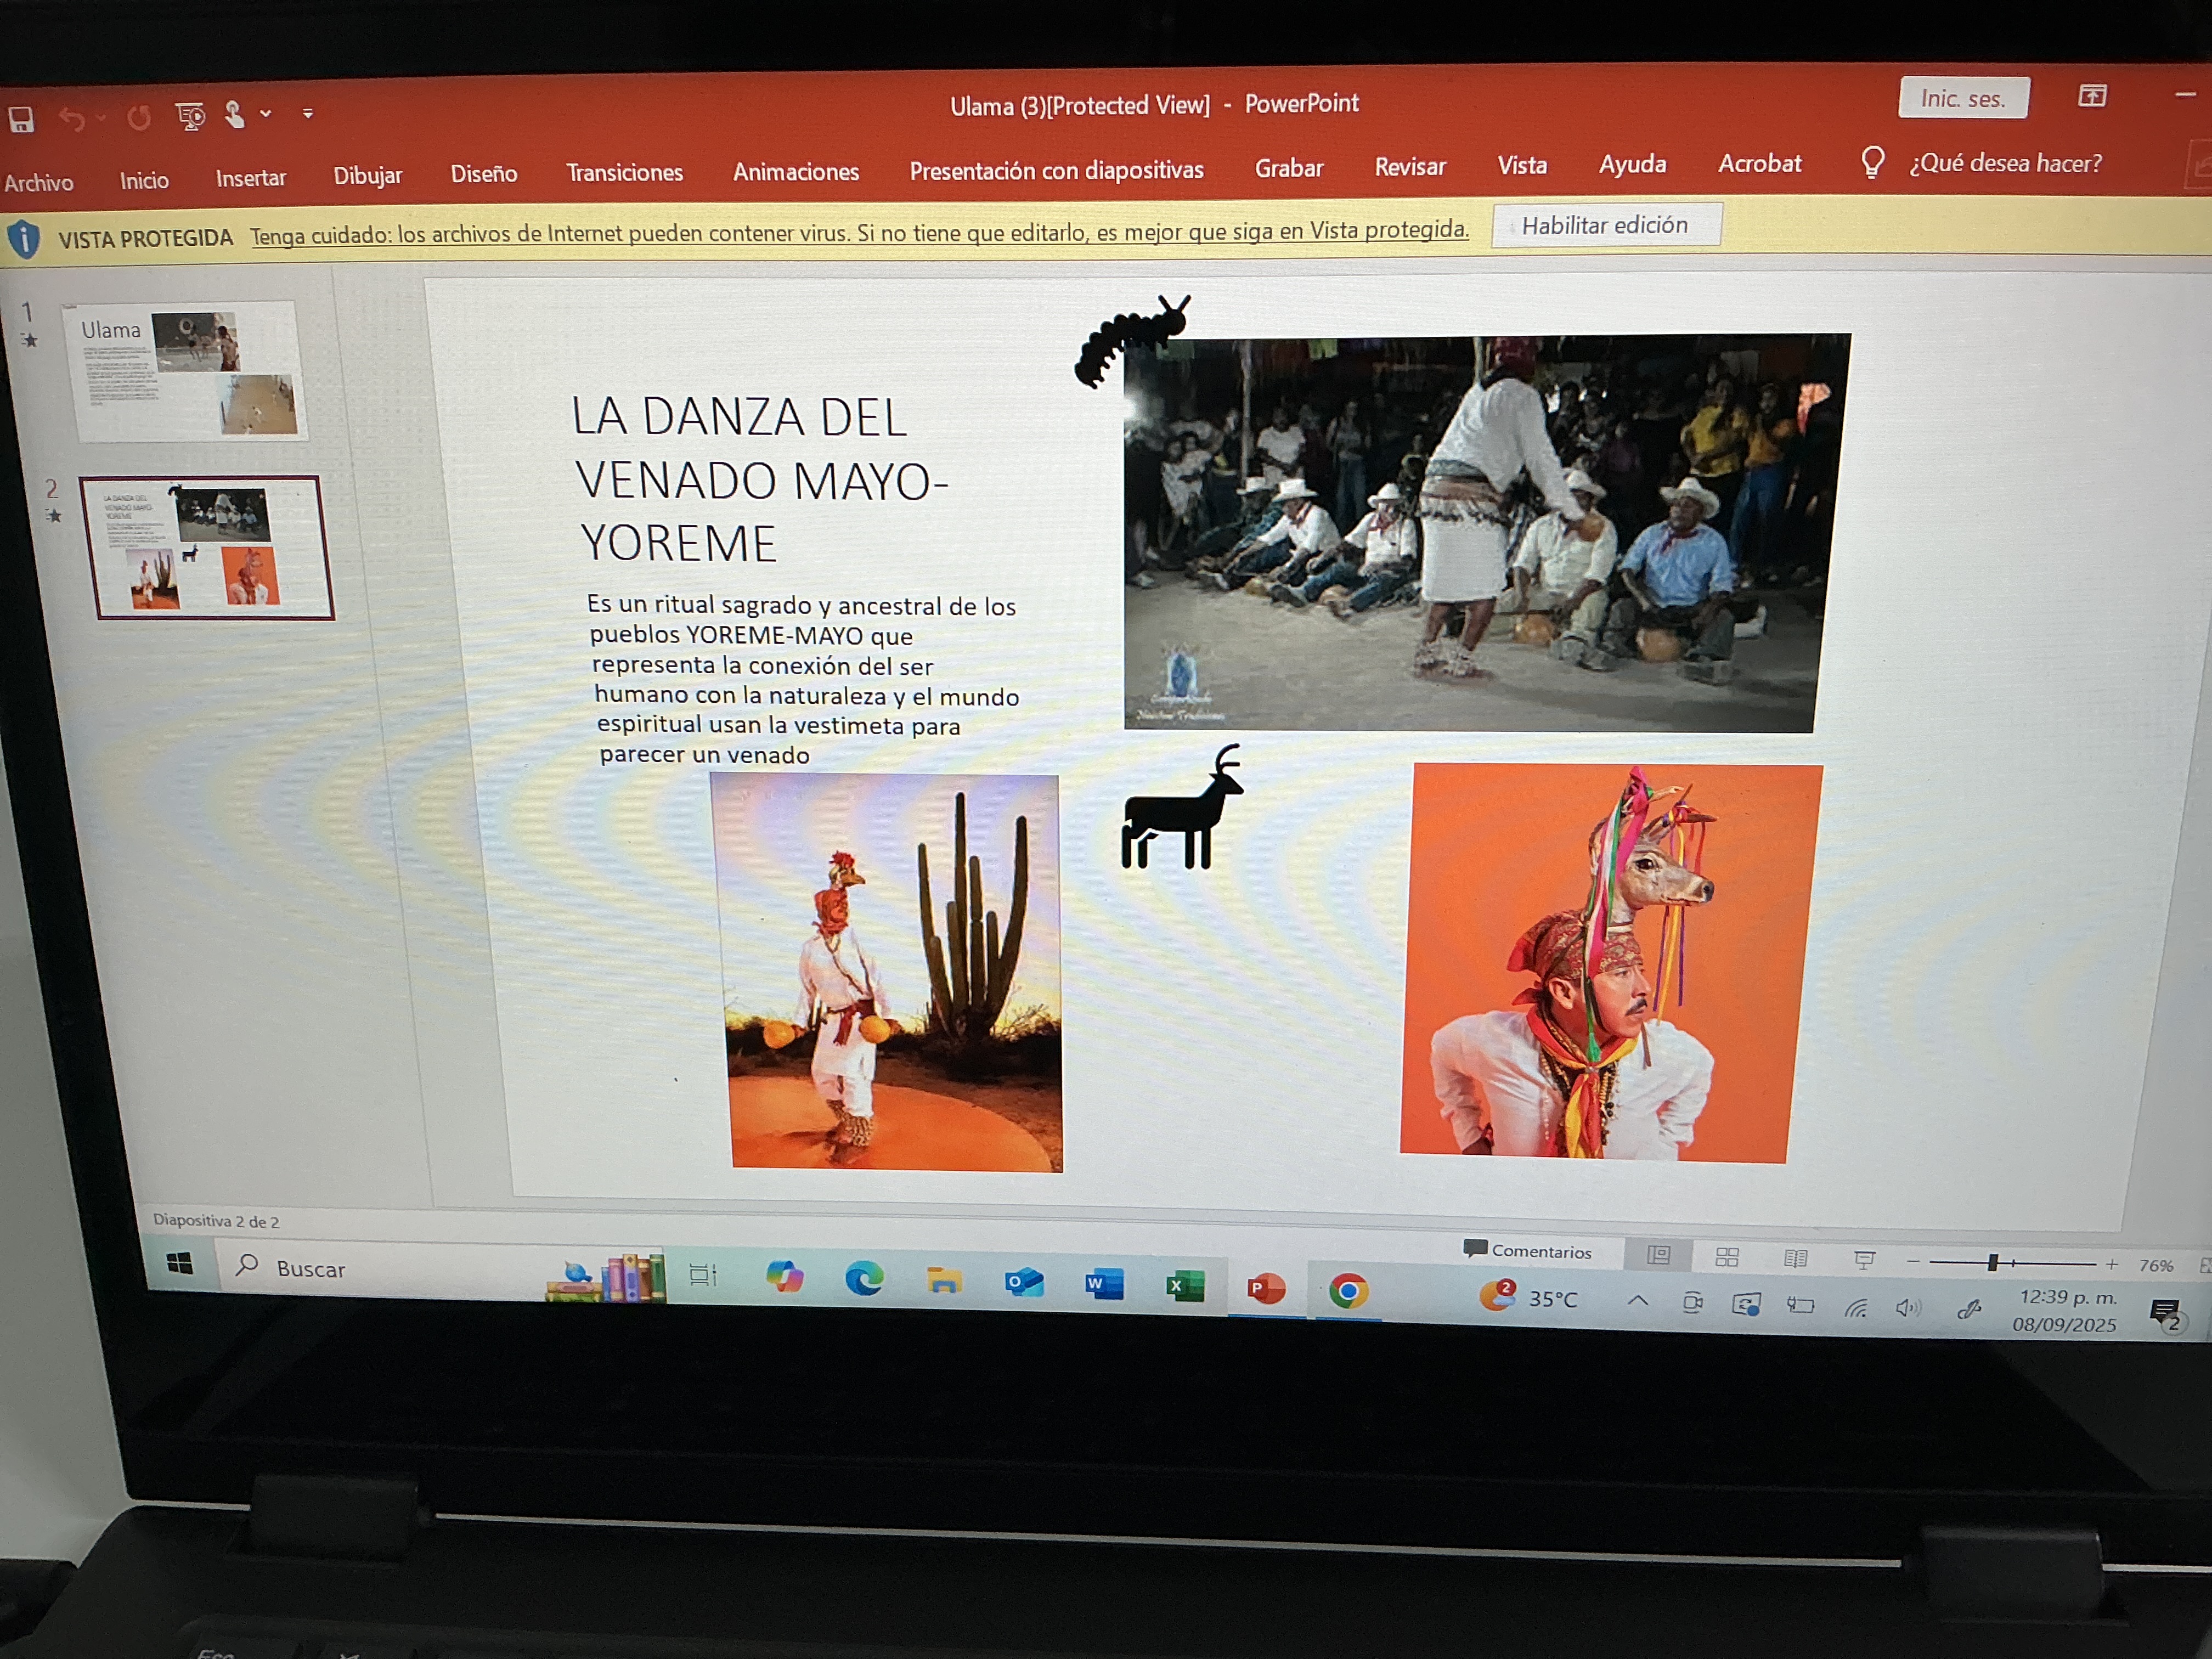Open the Ribbon Display Options icon

2092,96
